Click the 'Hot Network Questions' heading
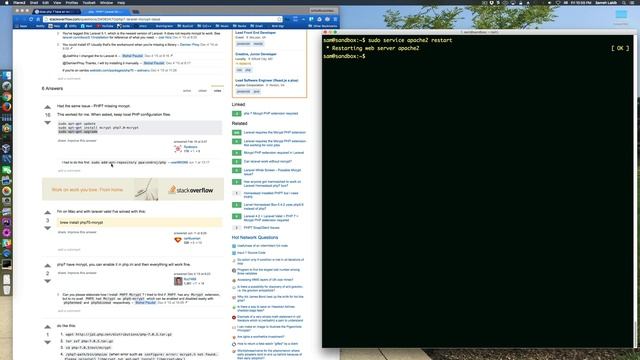The height and width of the screenshot is (360, 640). [255, 238]
